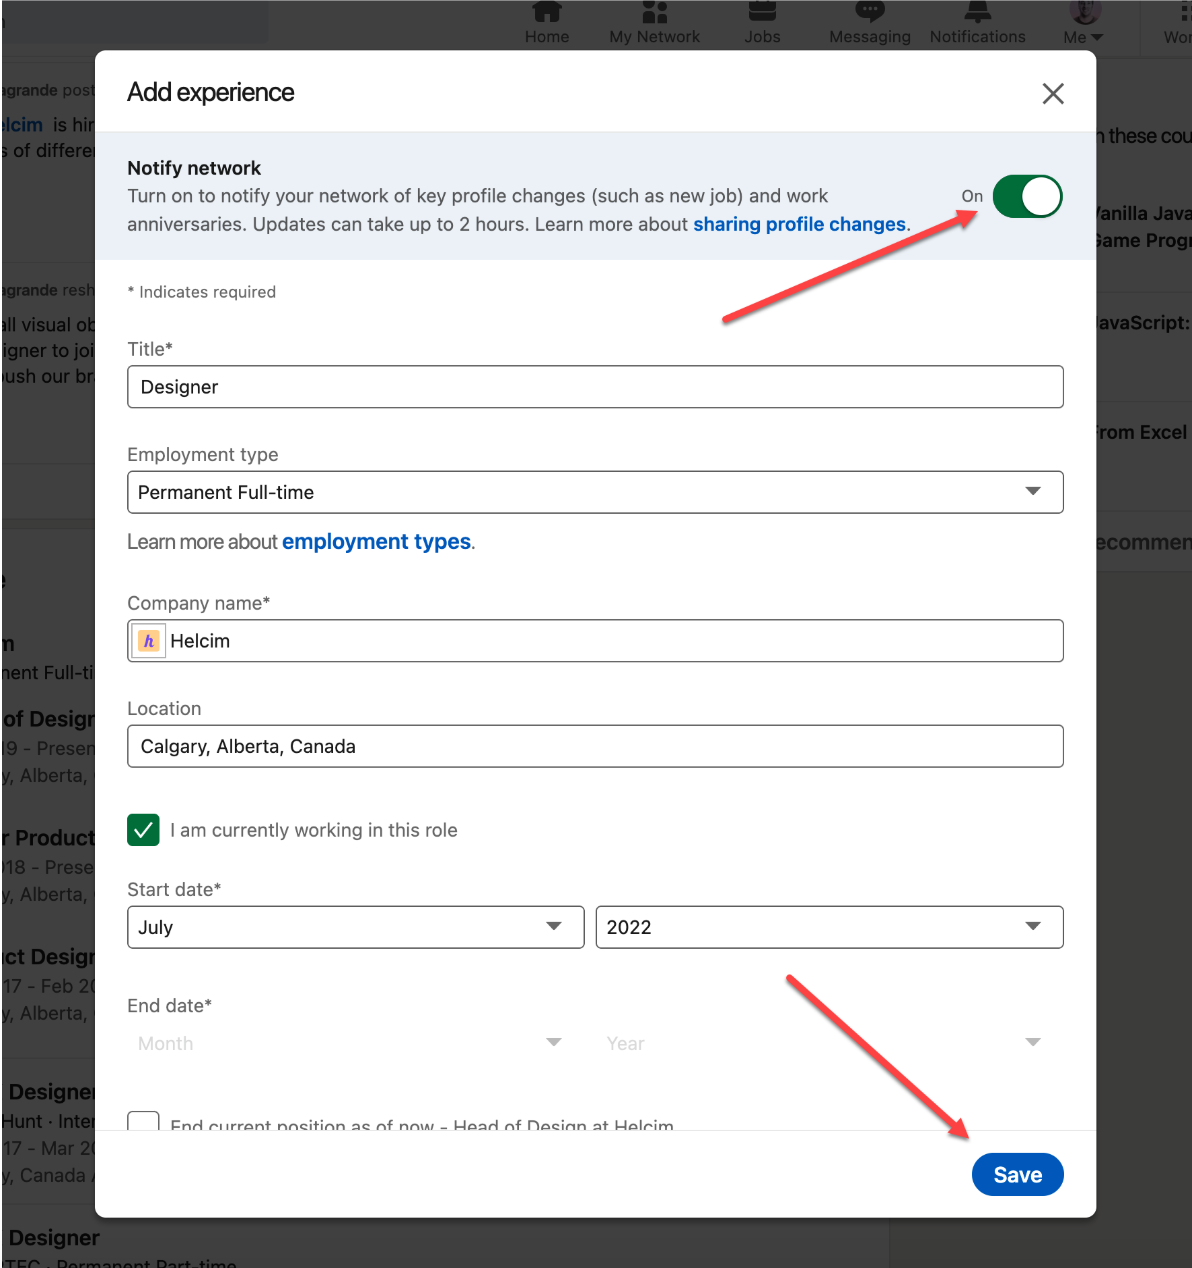Open the Start date month dropdown
The height and width of the screenshot is (1268, 1192).
(x=355, y=927)
